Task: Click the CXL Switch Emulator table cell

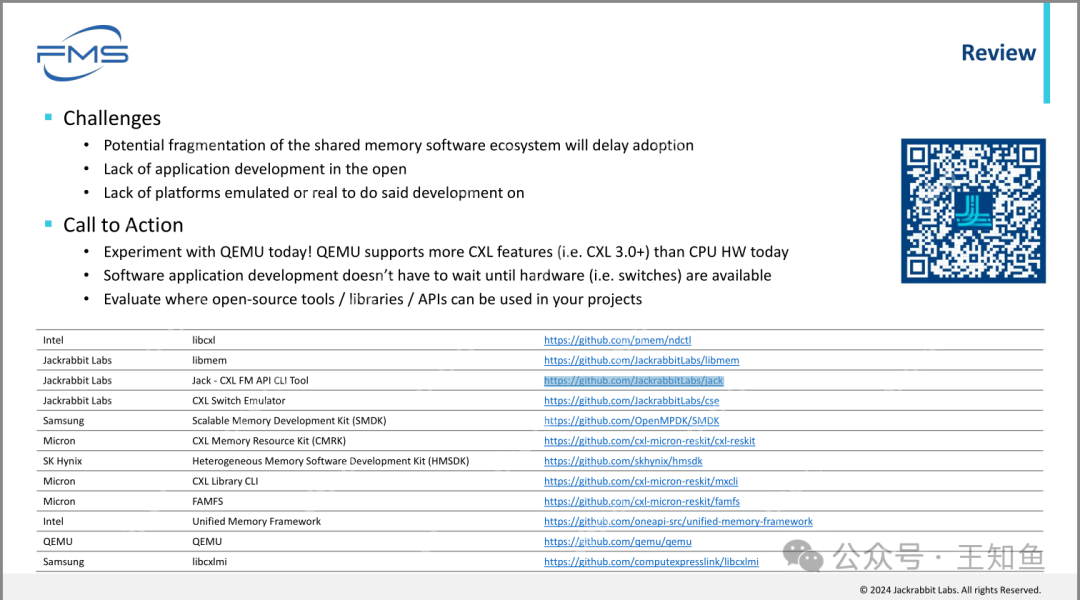Action: point(240,401)
